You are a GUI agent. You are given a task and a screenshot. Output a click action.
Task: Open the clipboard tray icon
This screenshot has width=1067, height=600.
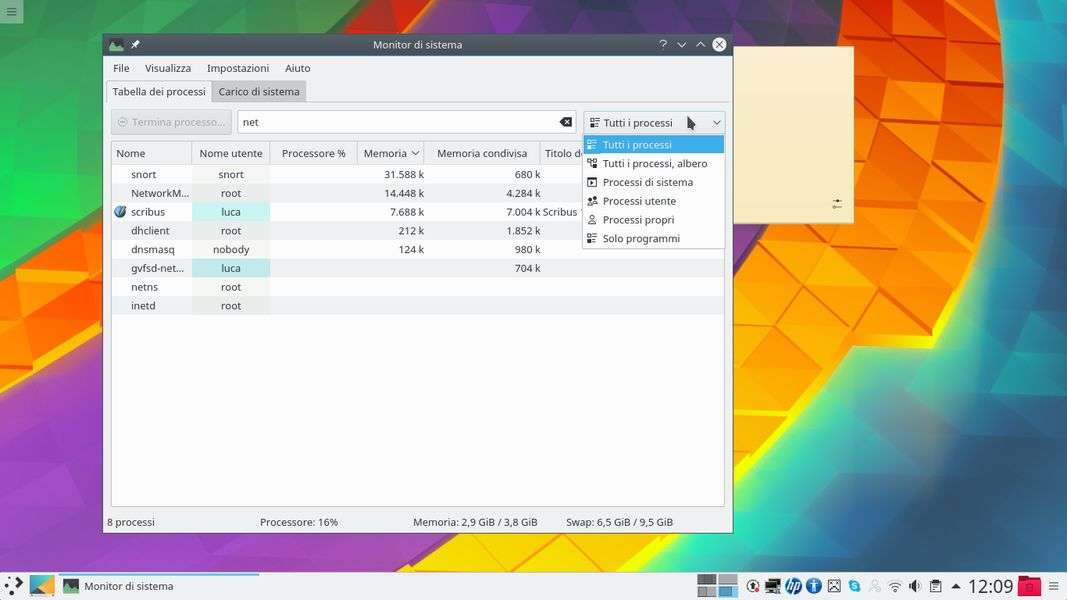coord(935,586)
